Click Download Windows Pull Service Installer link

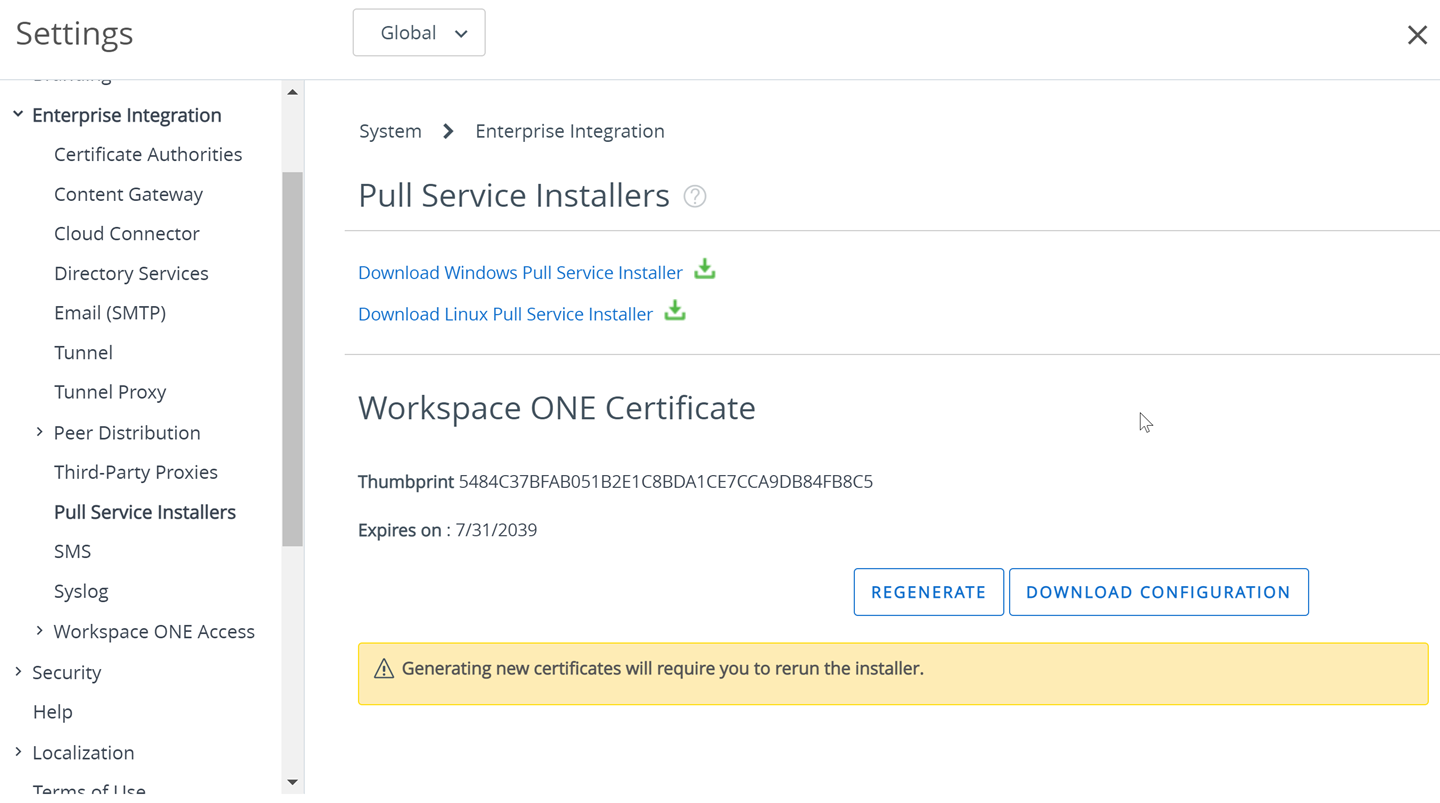[520, 272]
